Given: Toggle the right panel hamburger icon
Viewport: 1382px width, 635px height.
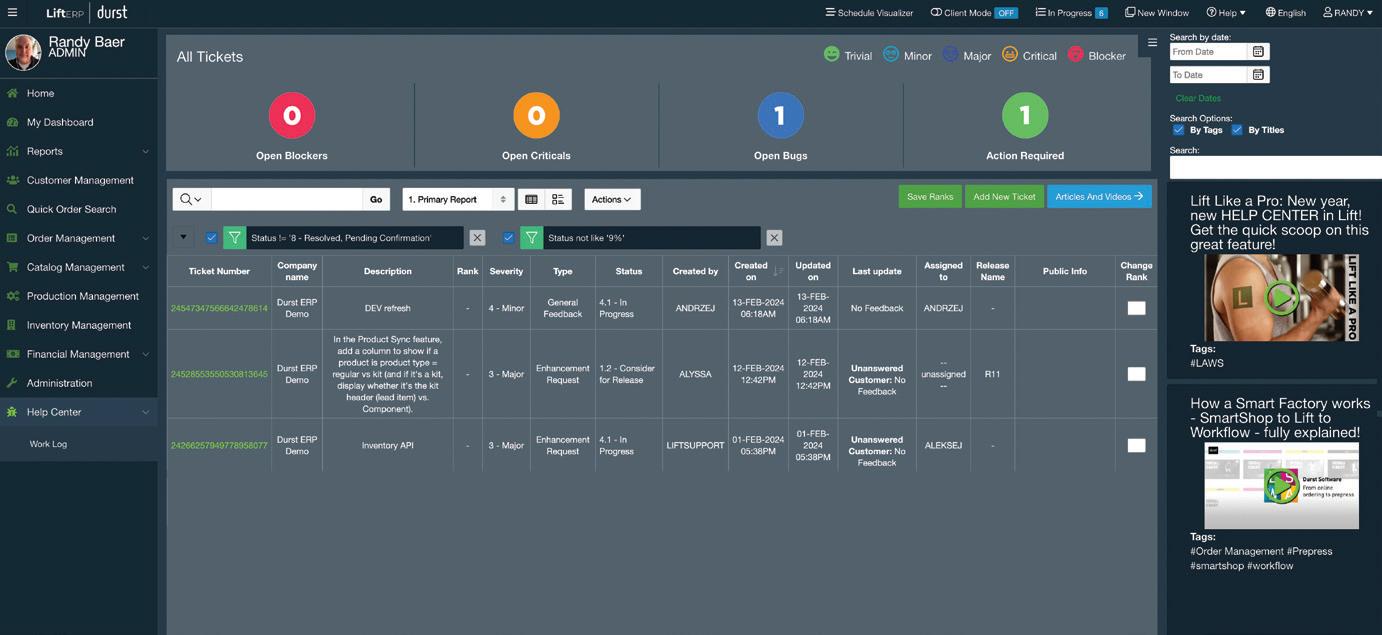Looking at the screenshot, I should [1152, 43].
